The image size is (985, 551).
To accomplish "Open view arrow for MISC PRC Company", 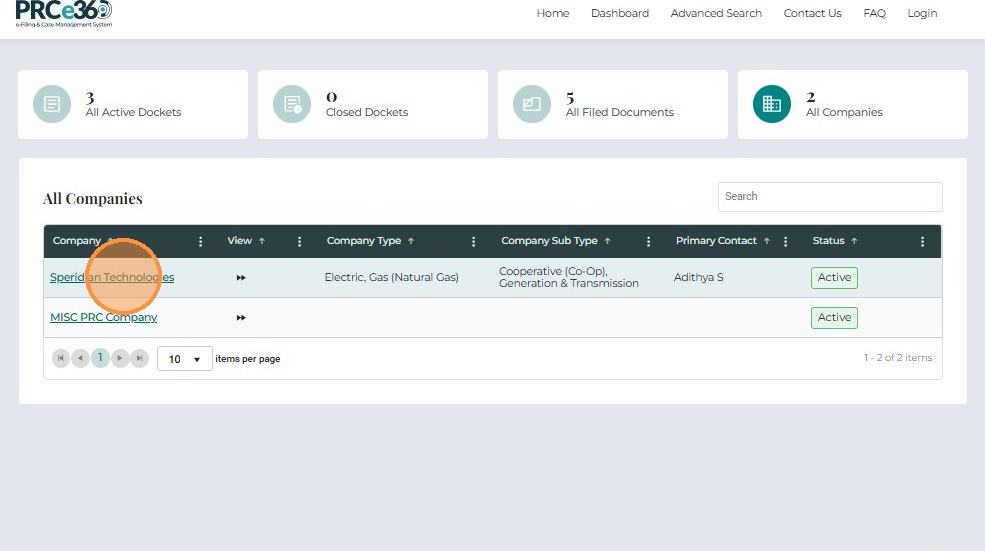I will (241, 318).
